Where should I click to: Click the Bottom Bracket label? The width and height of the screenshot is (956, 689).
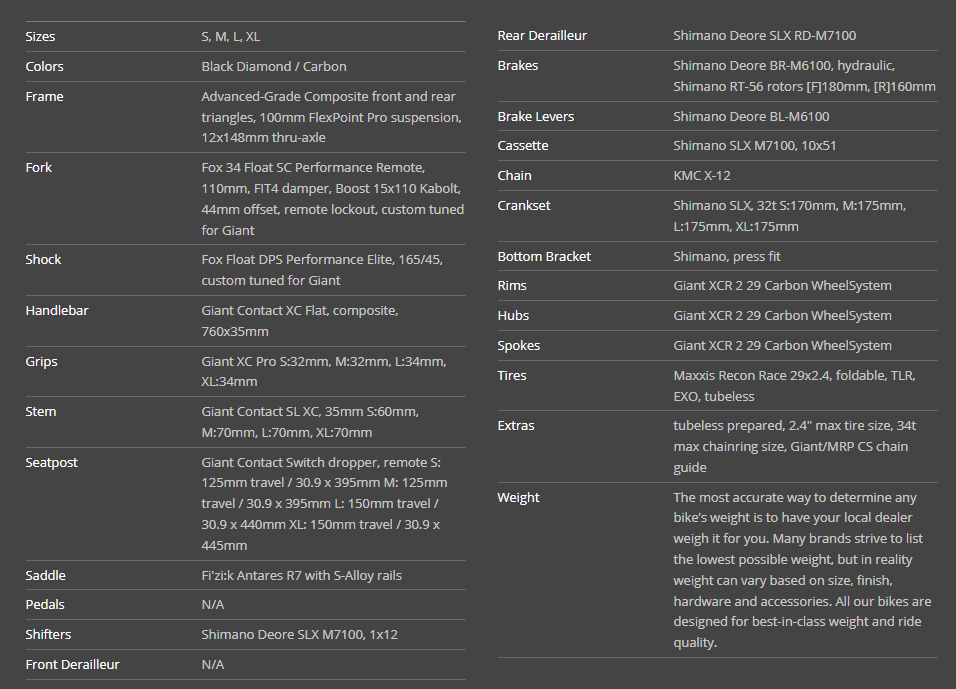544,257
